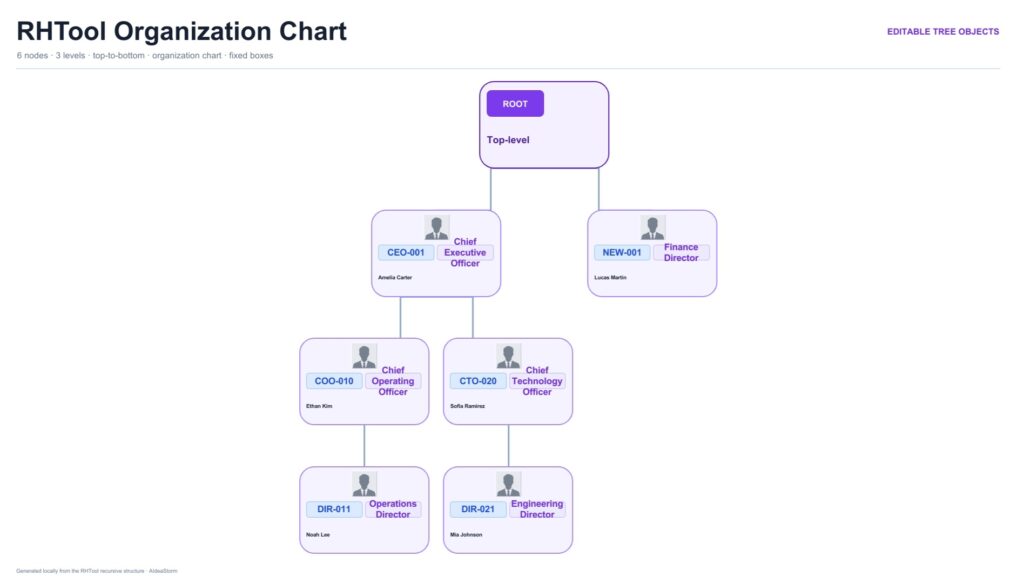Screen dimensions: 1024x583
Task: Select the NEW-001 ID tag
Action: (622, 253)
